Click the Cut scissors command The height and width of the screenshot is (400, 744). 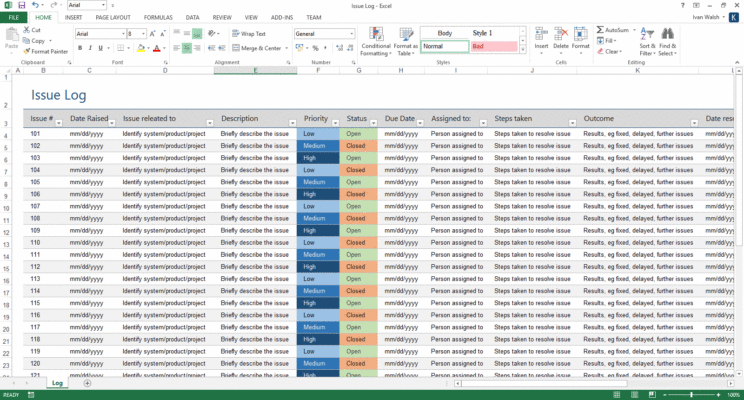[x=32, y=30]
